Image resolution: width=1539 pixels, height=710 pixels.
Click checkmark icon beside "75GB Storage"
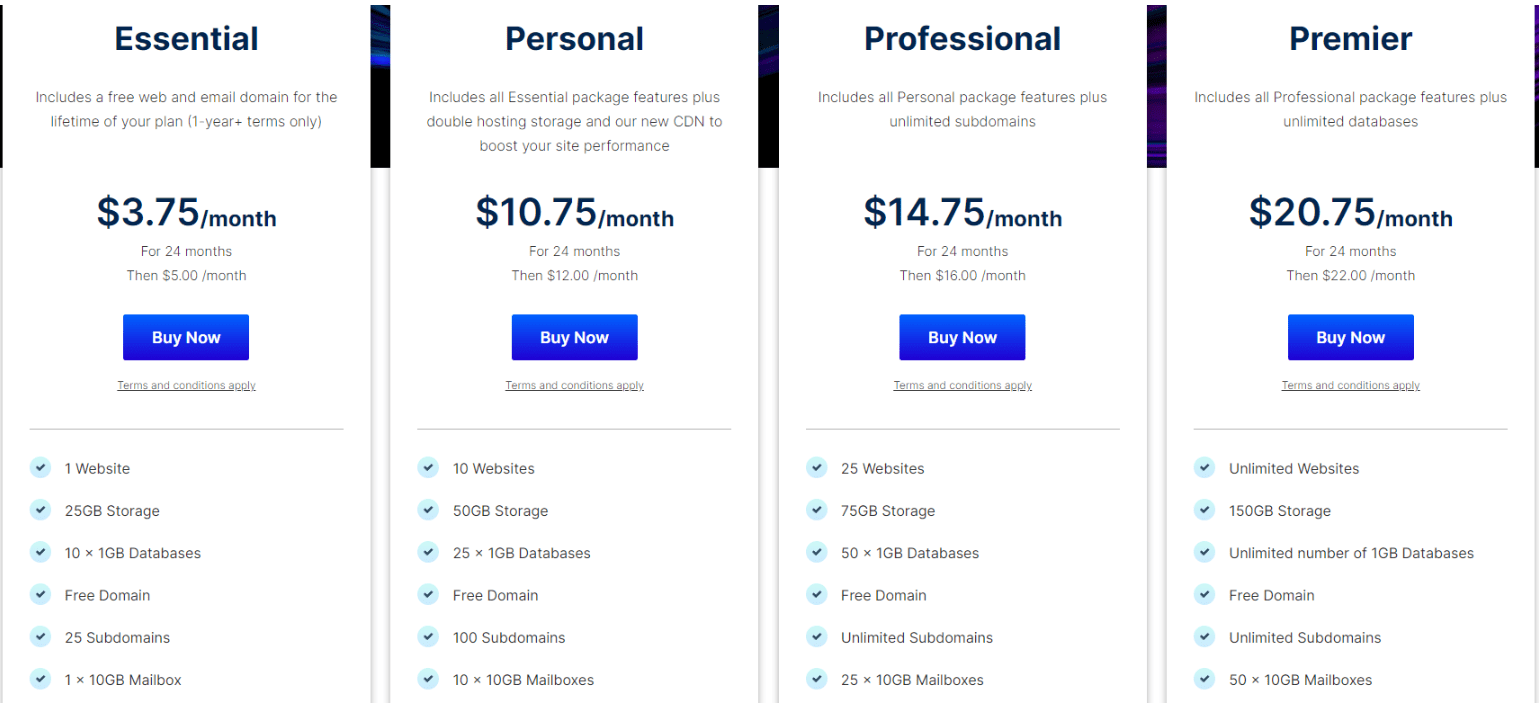click(816, 510)
